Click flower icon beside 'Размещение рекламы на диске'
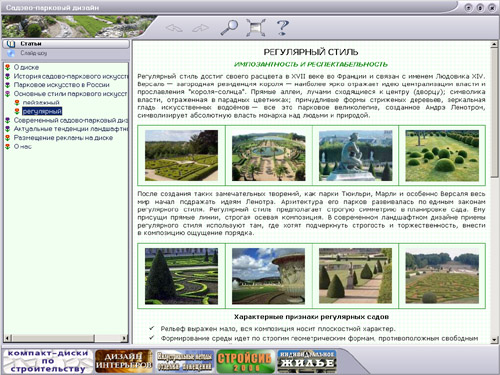The height and width of the screenshot is (375, 500). click(x=8, y=138)
